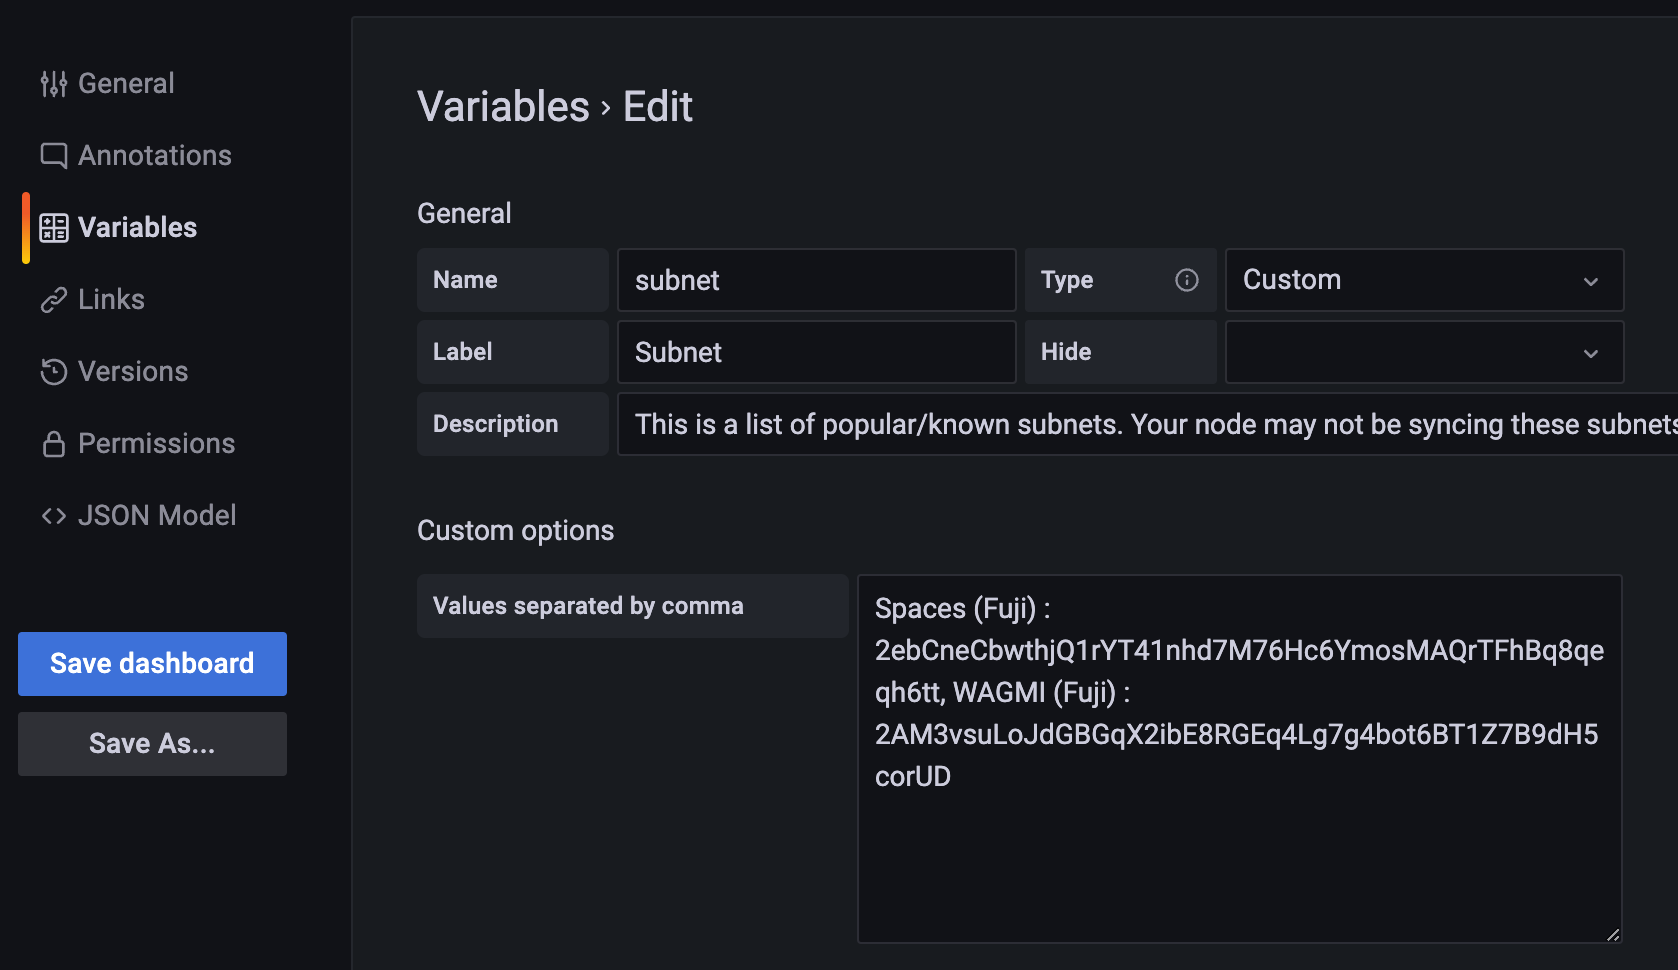Viewport: 1678px width, 970px height.
Task: Select the subnet Name input field
Action: tap(816, 280)
